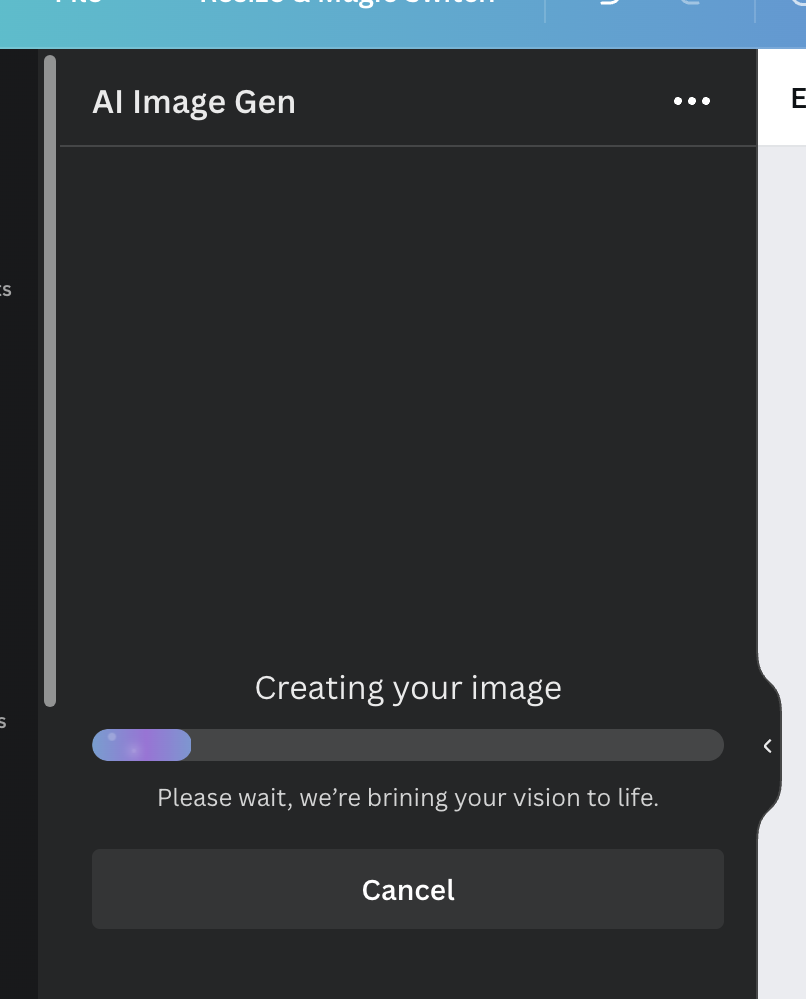Open the AI Image Gen more options menu
Image resolution: width=806 pixels, height=999 pixels.
(x=692, y=101)
